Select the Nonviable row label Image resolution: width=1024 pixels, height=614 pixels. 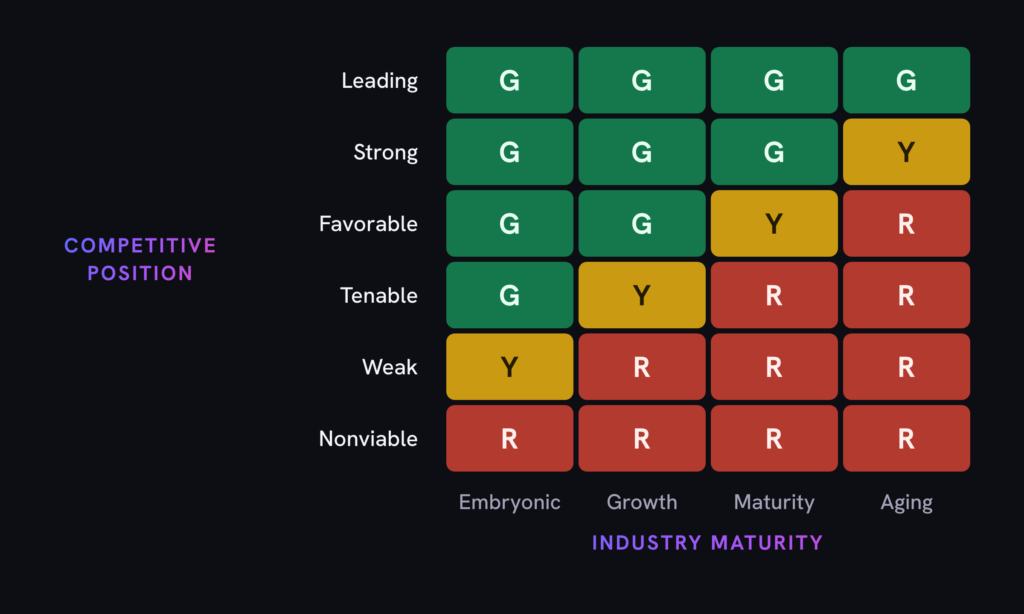click(x=368, y=439)
